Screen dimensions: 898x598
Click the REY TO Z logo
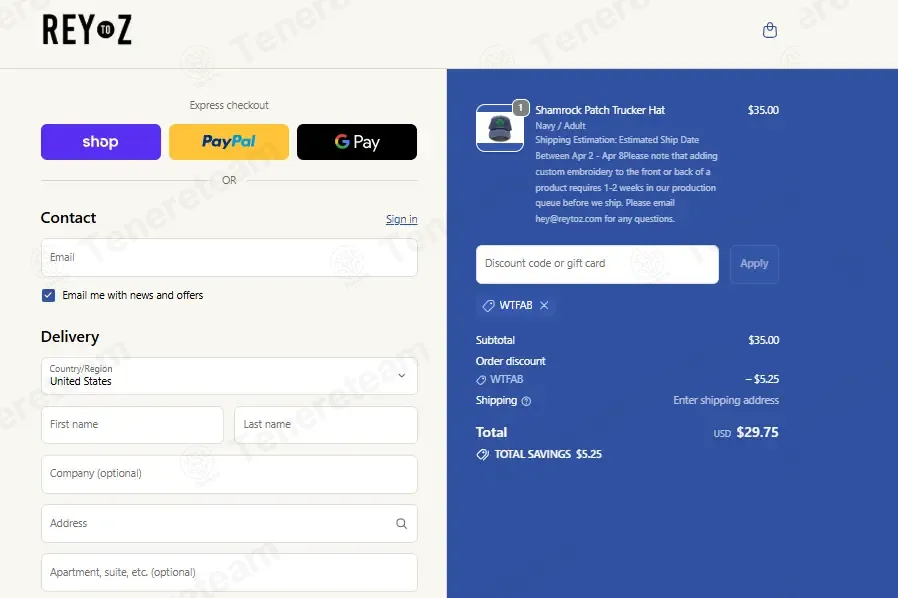pyautogui.click(x=87, y=30)
